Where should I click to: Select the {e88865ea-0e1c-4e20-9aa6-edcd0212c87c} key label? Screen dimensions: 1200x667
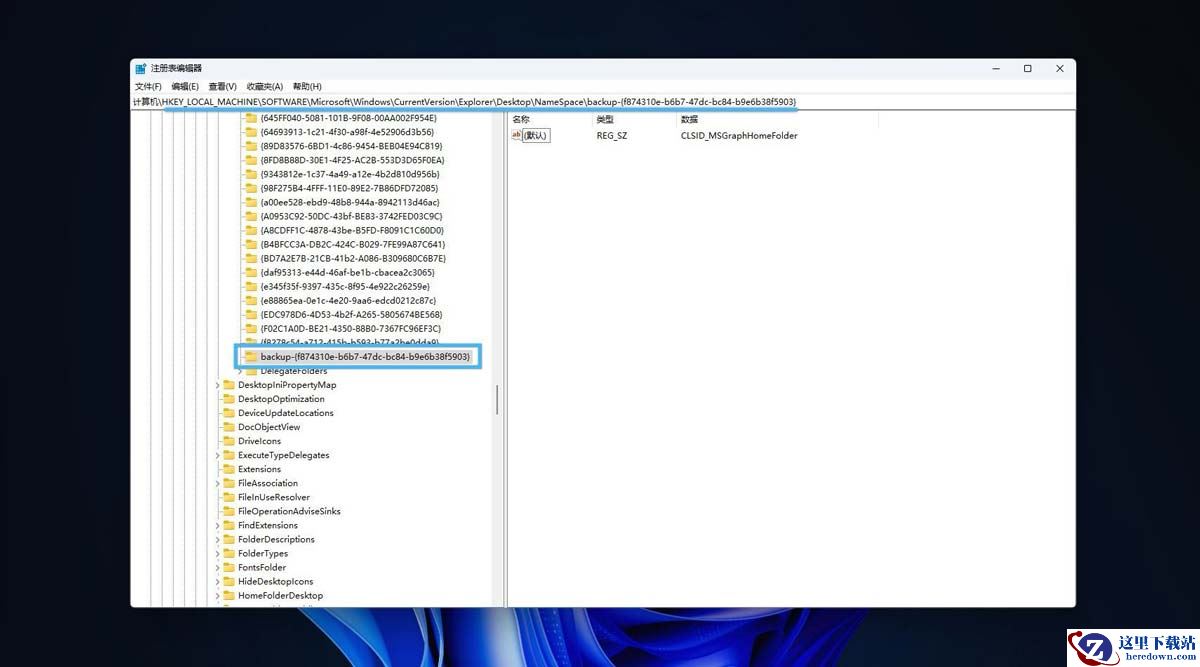coord(347,300)
